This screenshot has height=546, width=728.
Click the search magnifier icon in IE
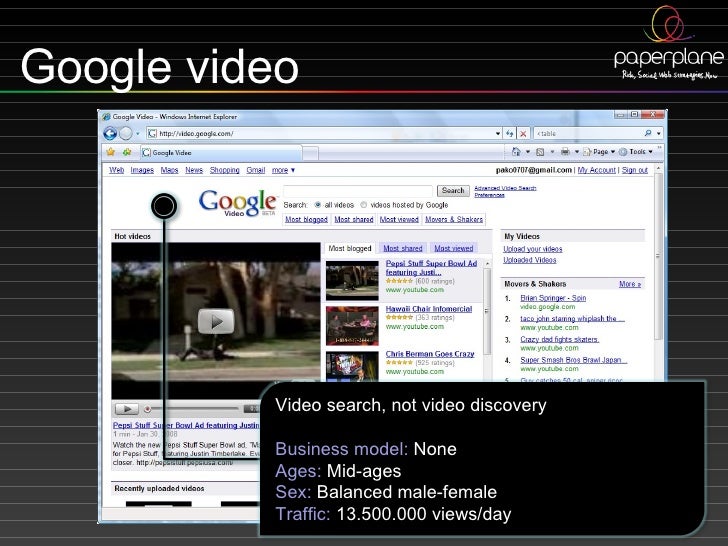[x=648, y=133]
